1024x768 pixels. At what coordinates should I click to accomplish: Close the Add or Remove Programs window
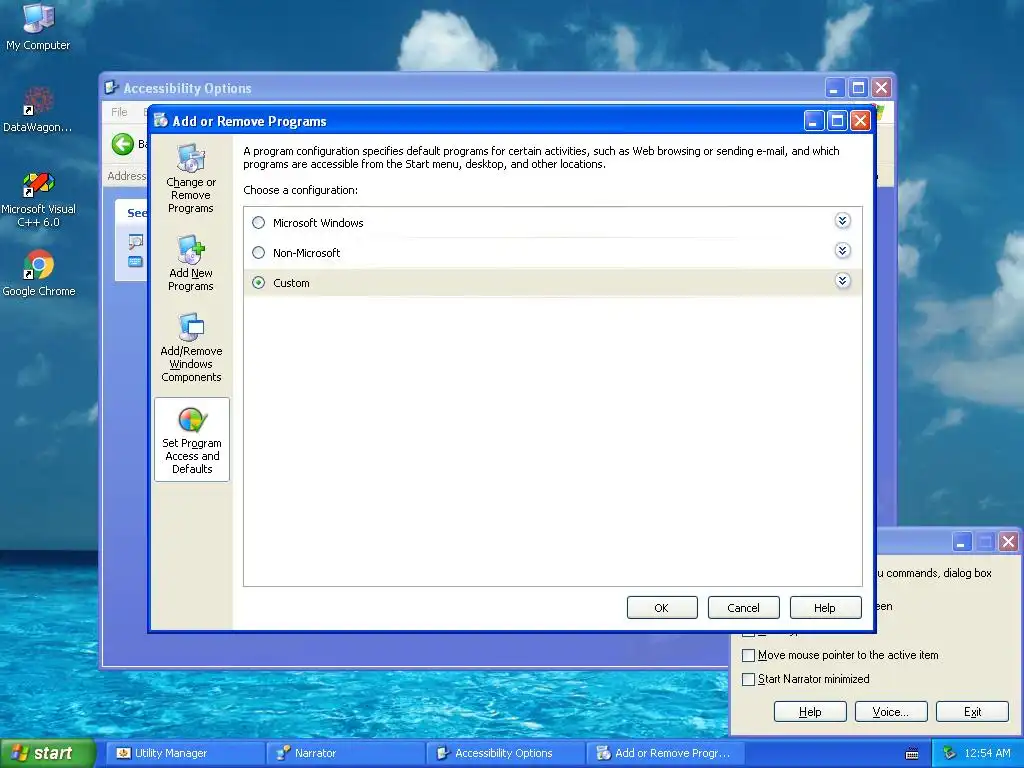[x=860, y=121]
